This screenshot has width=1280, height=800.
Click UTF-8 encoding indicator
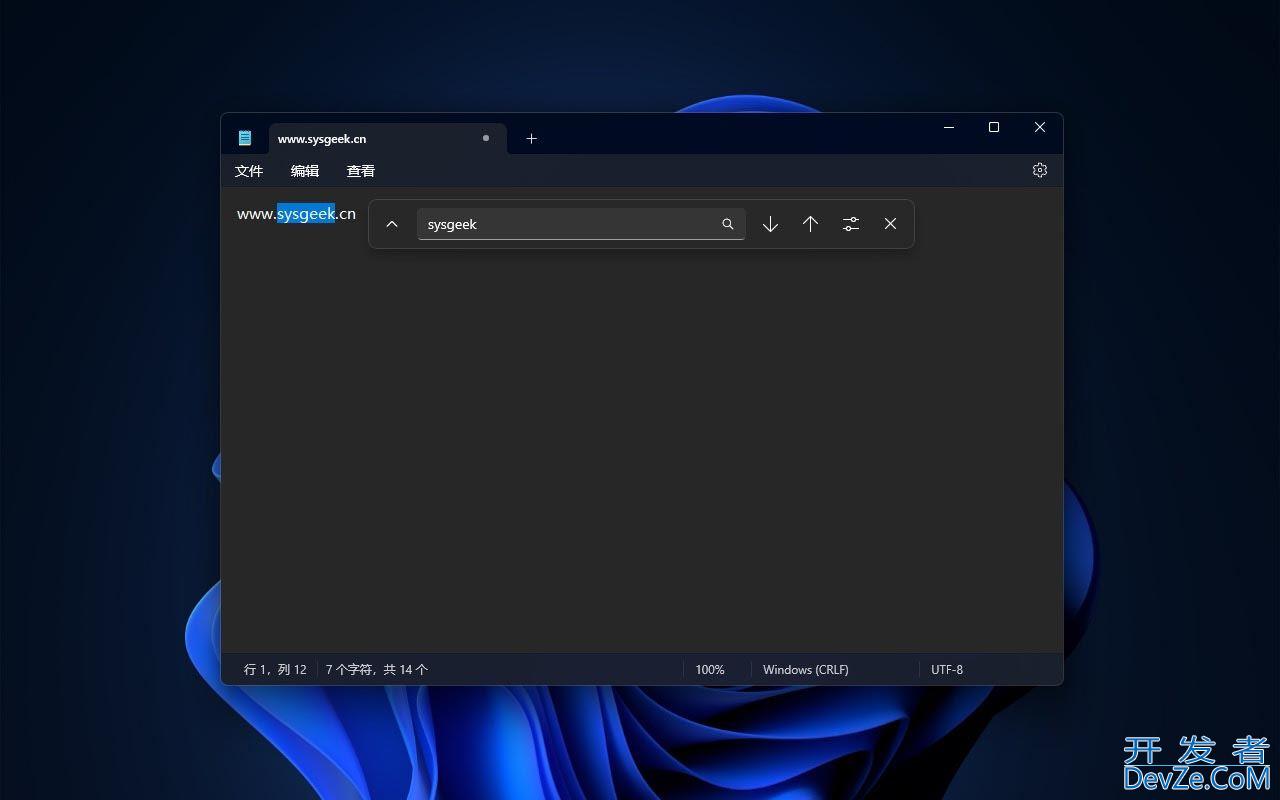point(947,670)
